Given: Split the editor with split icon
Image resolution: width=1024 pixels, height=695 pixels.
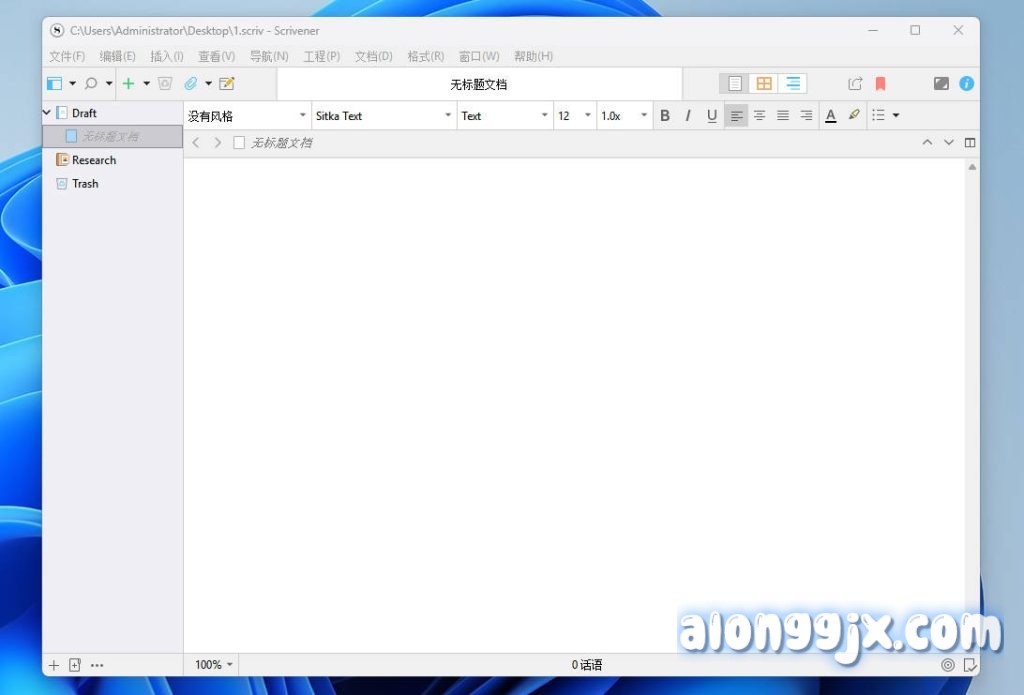Looking at the screenshot, I should point(970,143).
